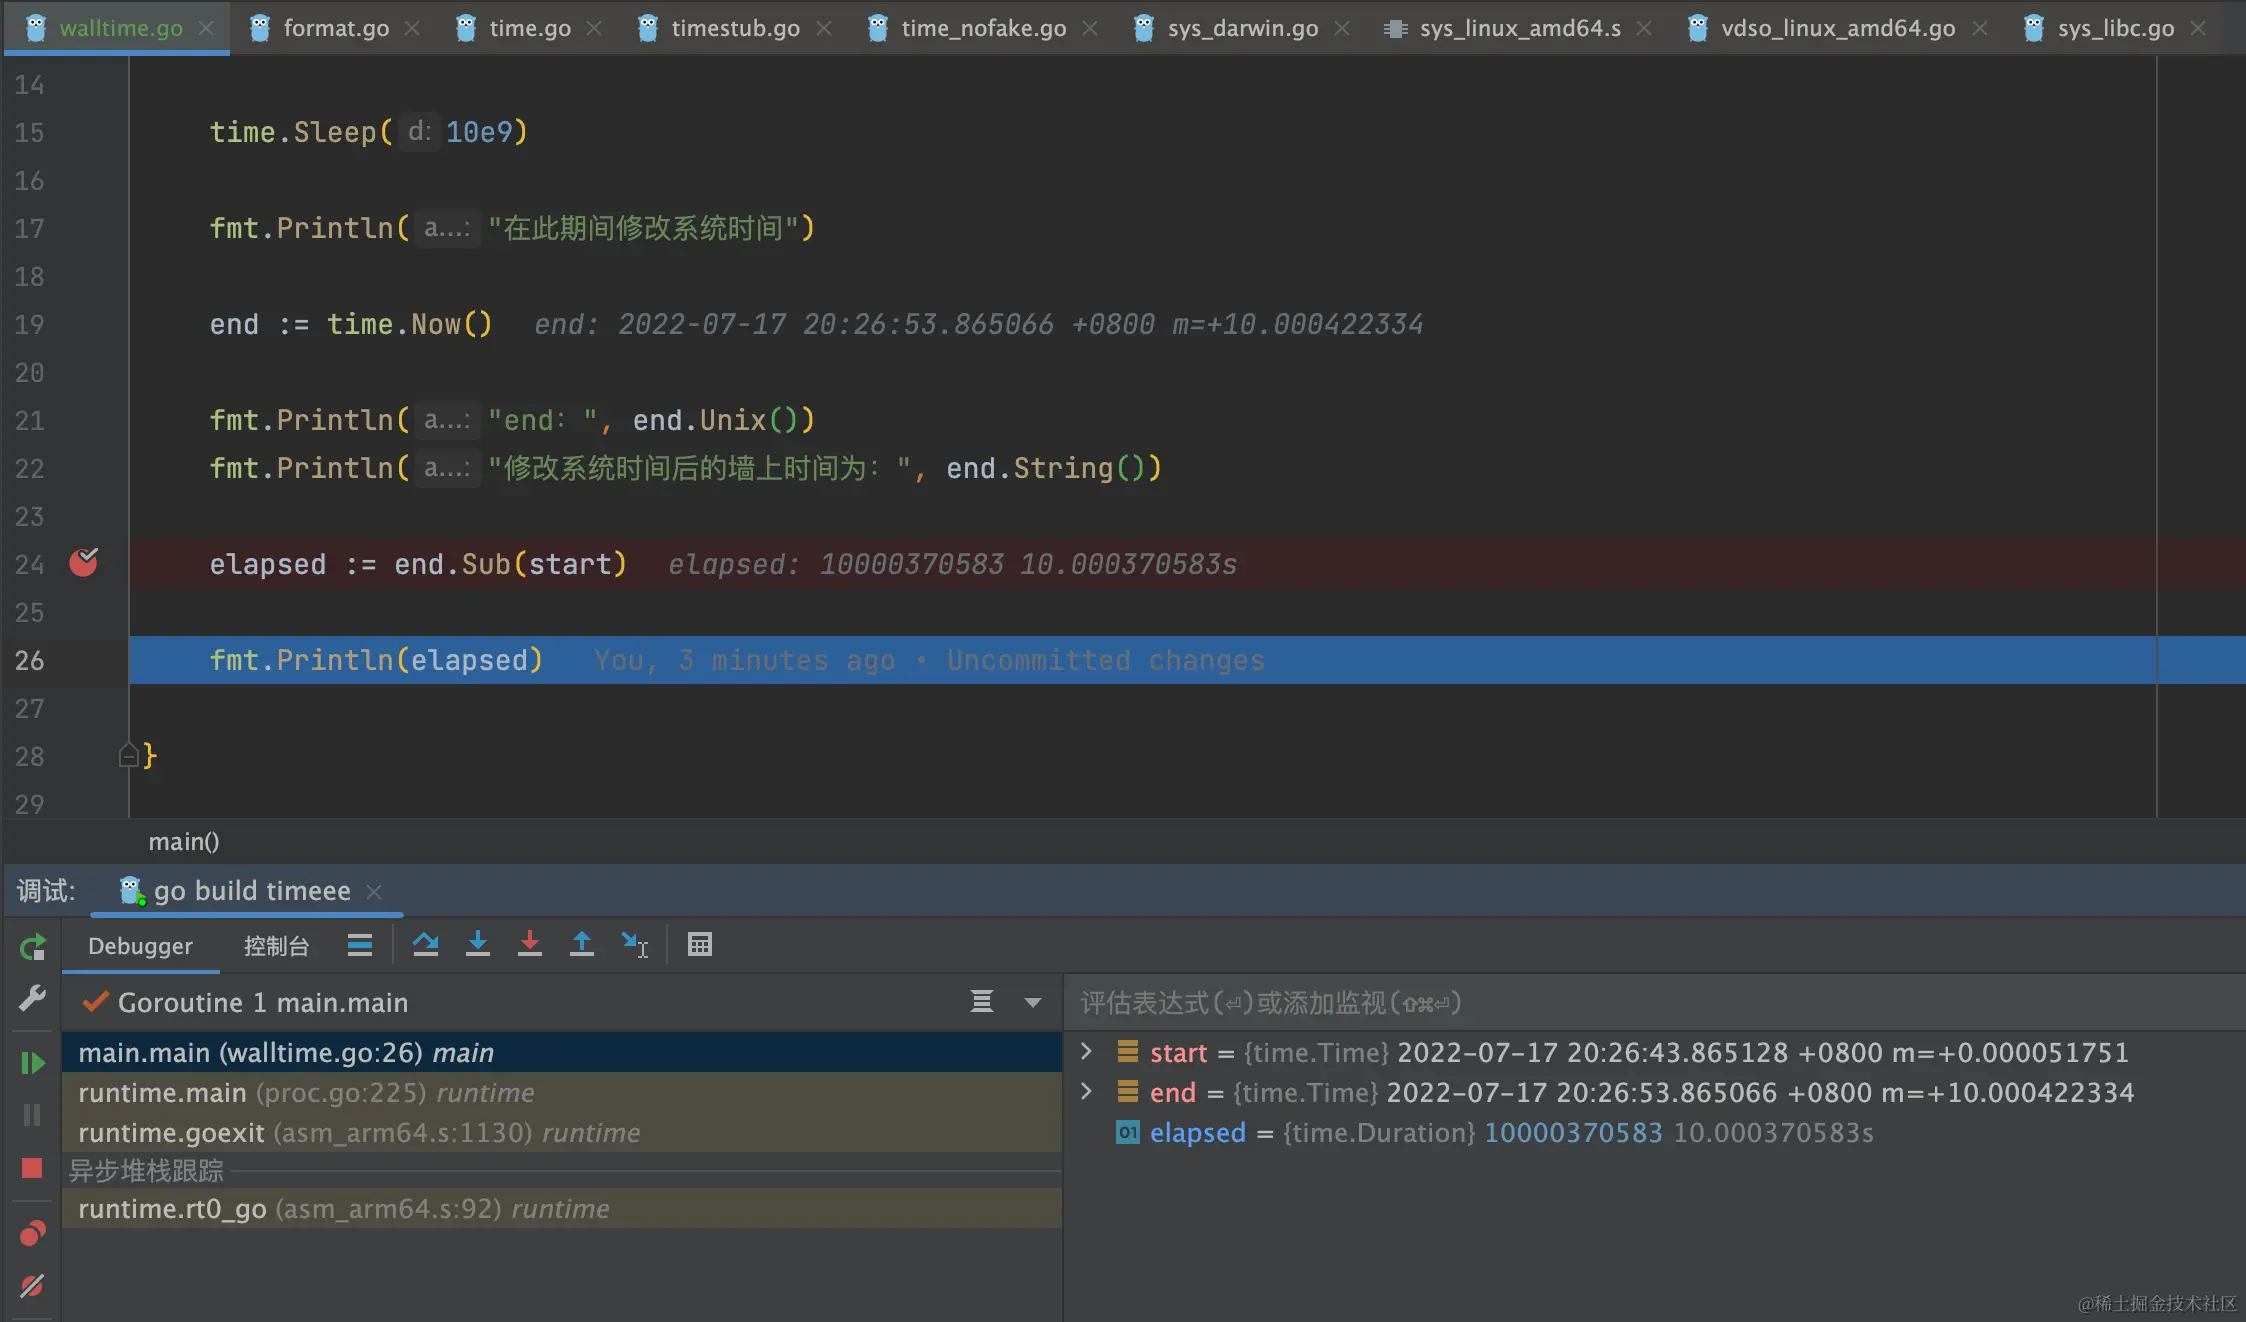
Task: Expand the start variable in the watches
Action: pos(1087,1052)
